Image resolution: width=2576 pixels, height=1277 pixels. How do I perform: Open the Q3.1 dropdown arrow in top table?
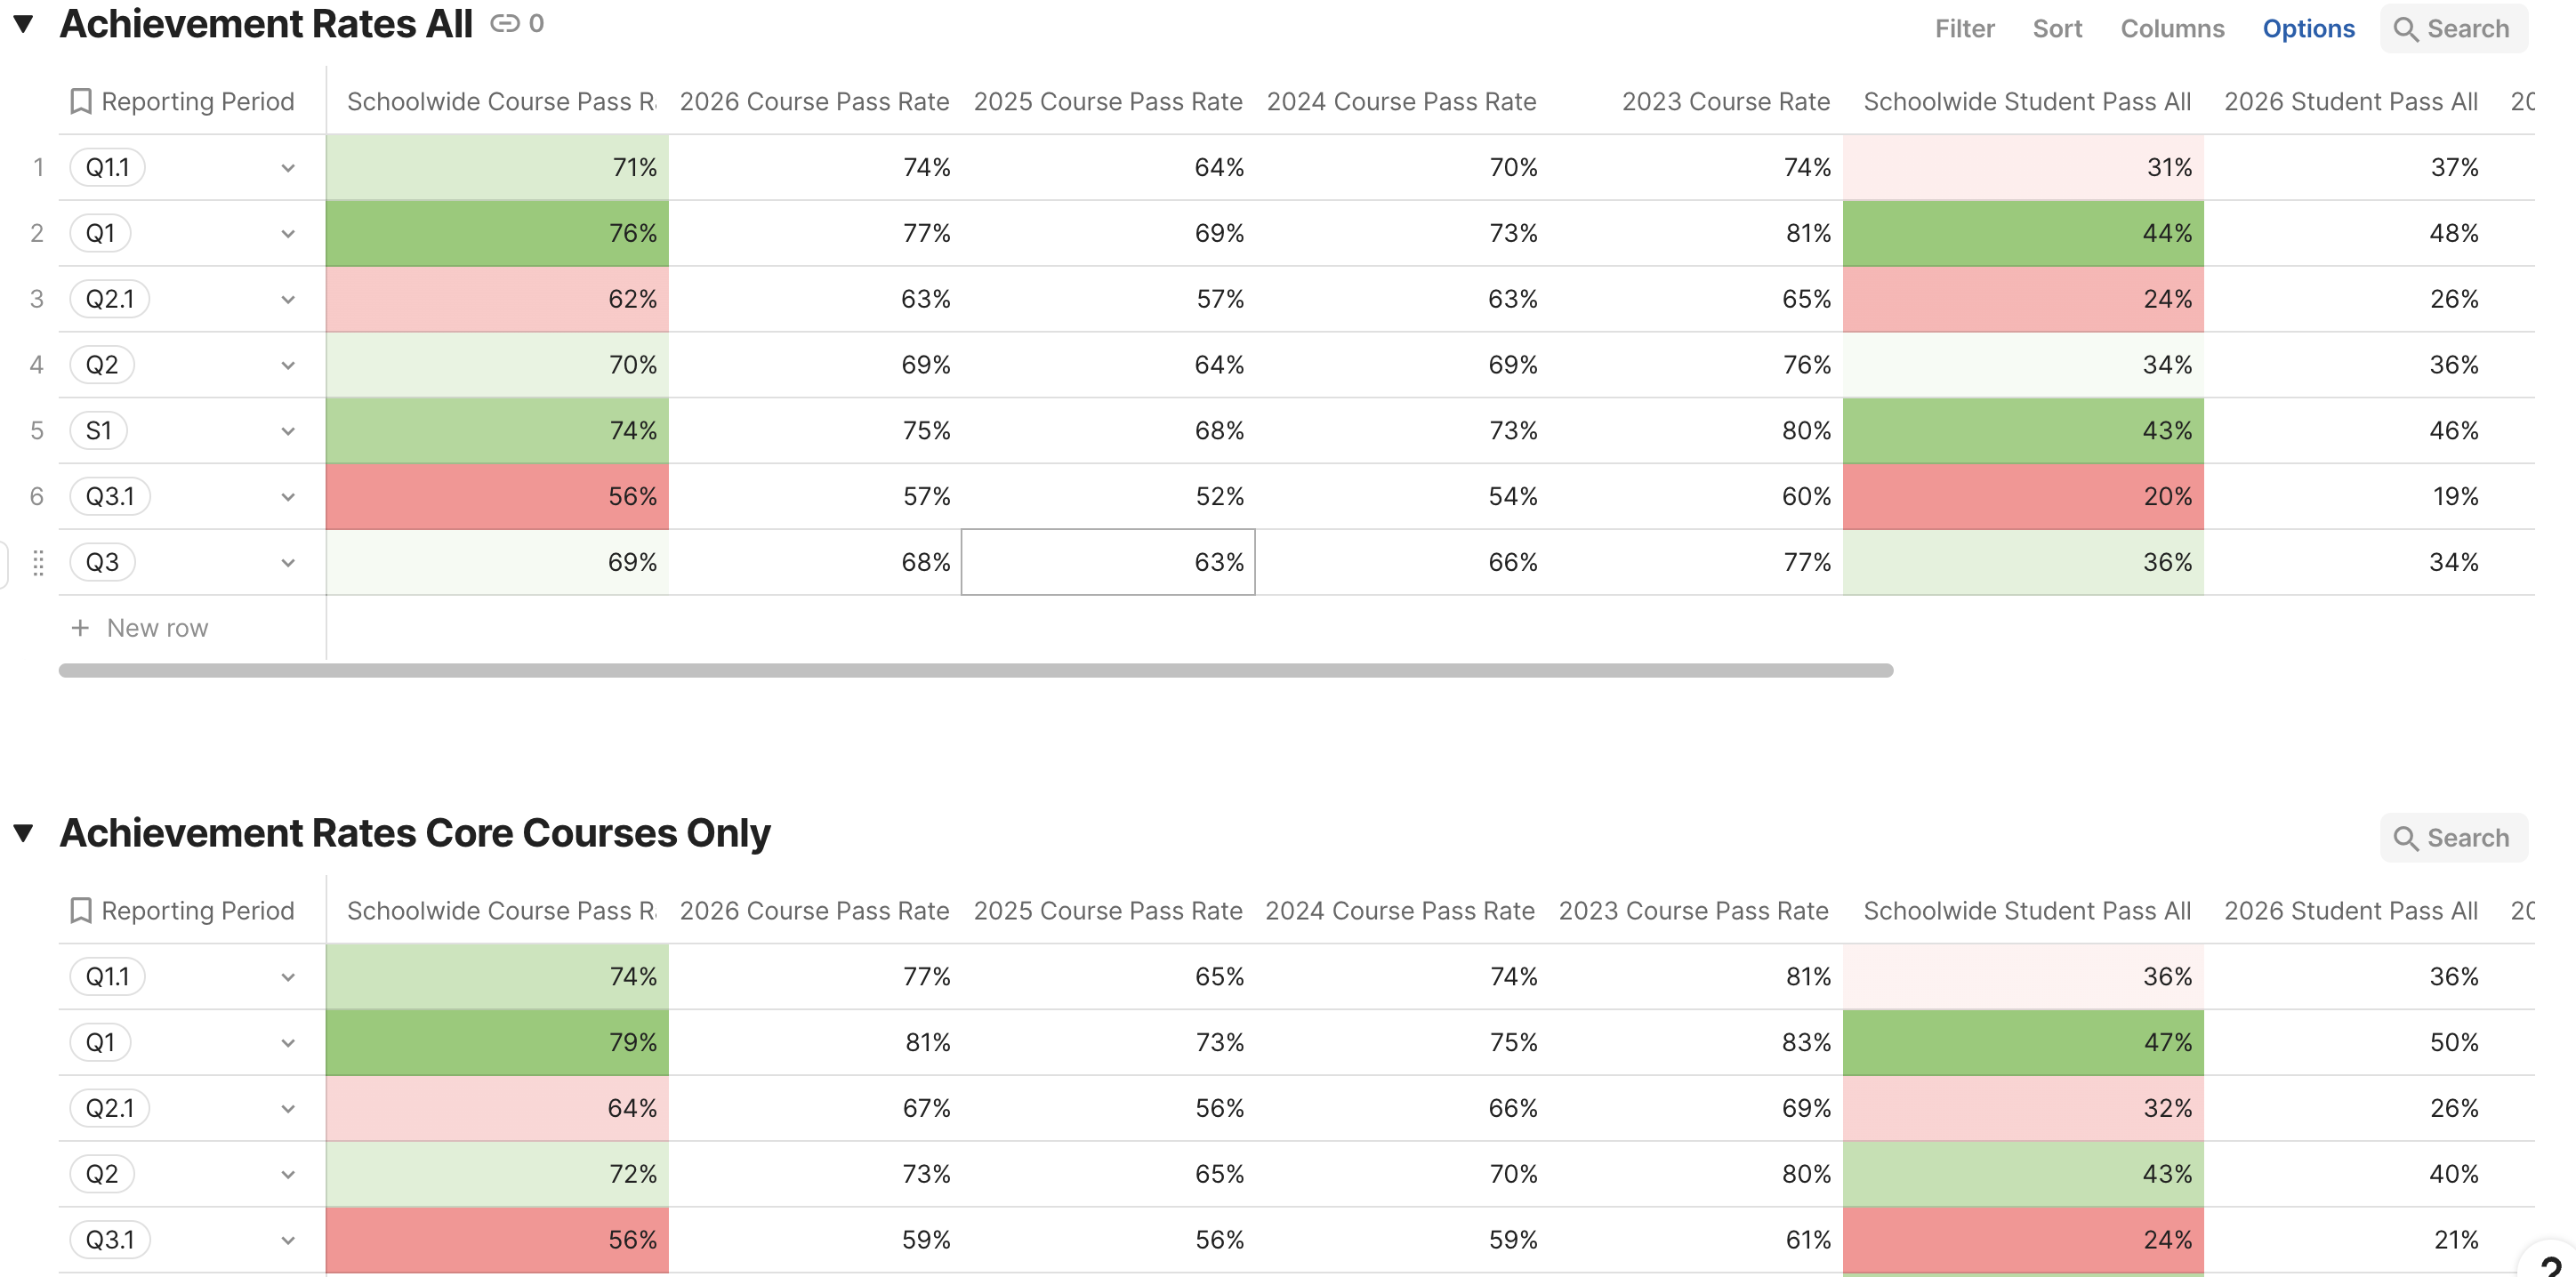288,497
